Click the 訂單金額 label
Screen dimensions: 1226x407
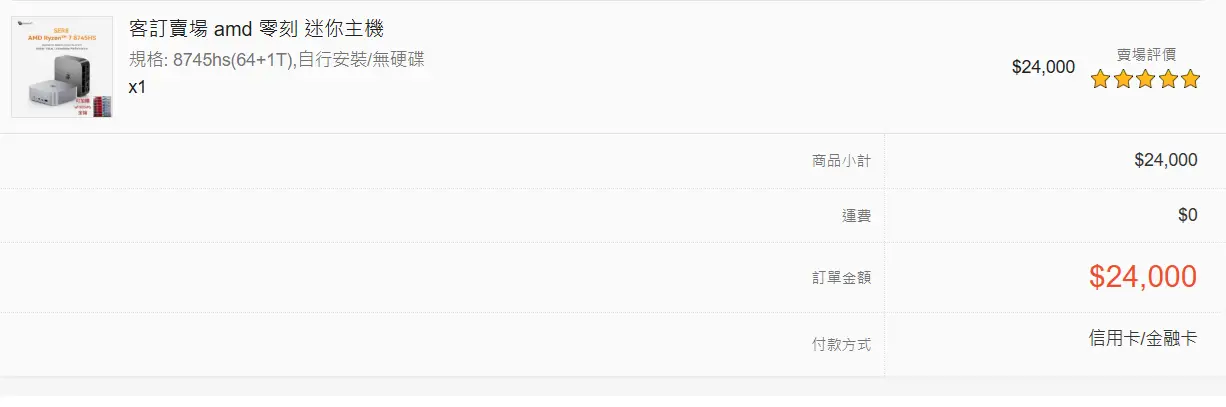tap(841, 278)
